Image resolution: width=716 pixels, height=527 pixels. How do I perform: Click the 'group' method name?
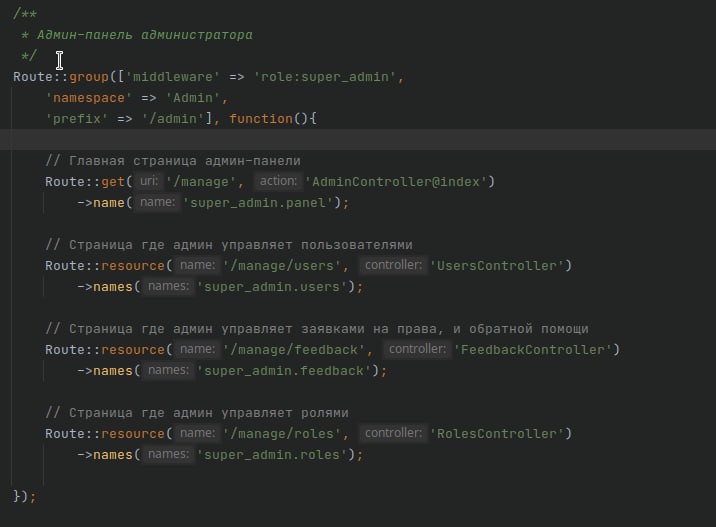[x=89, y=77]
